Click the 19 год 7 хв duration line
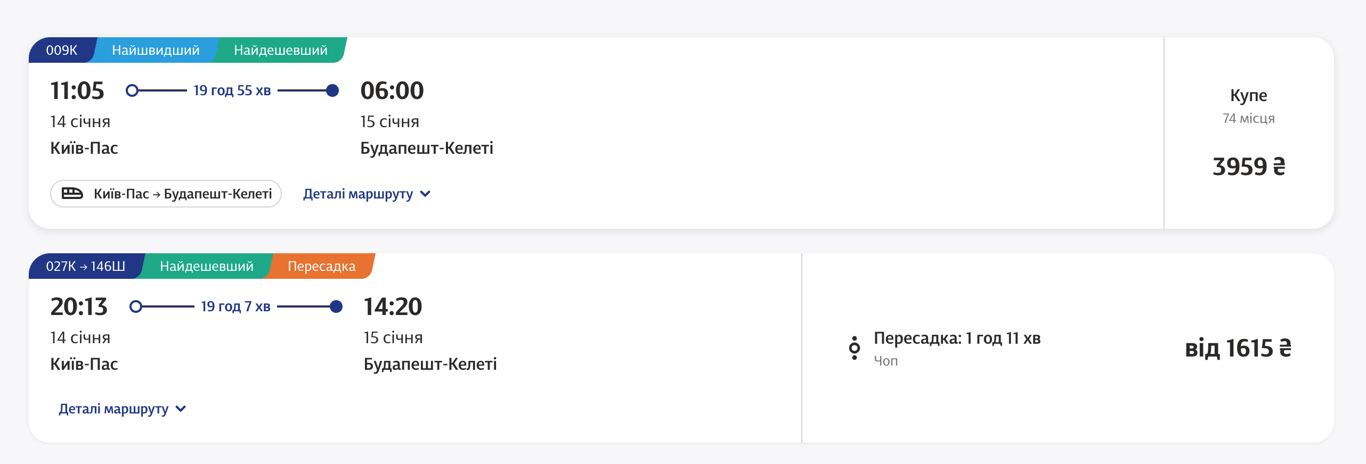The image size is (1366, 464). click(236, 307)
